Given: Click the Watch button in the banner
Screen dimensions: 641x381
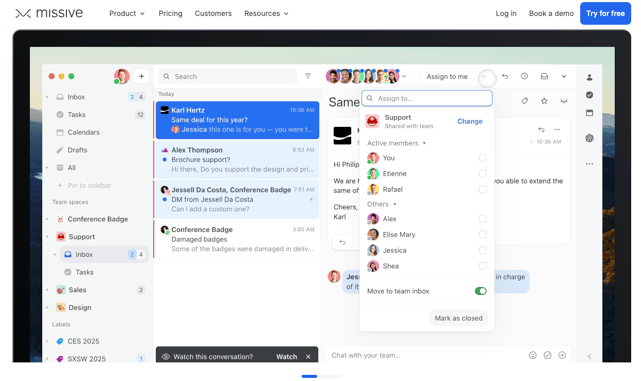Looking at the screenshot, I should (x=287, y=356).
